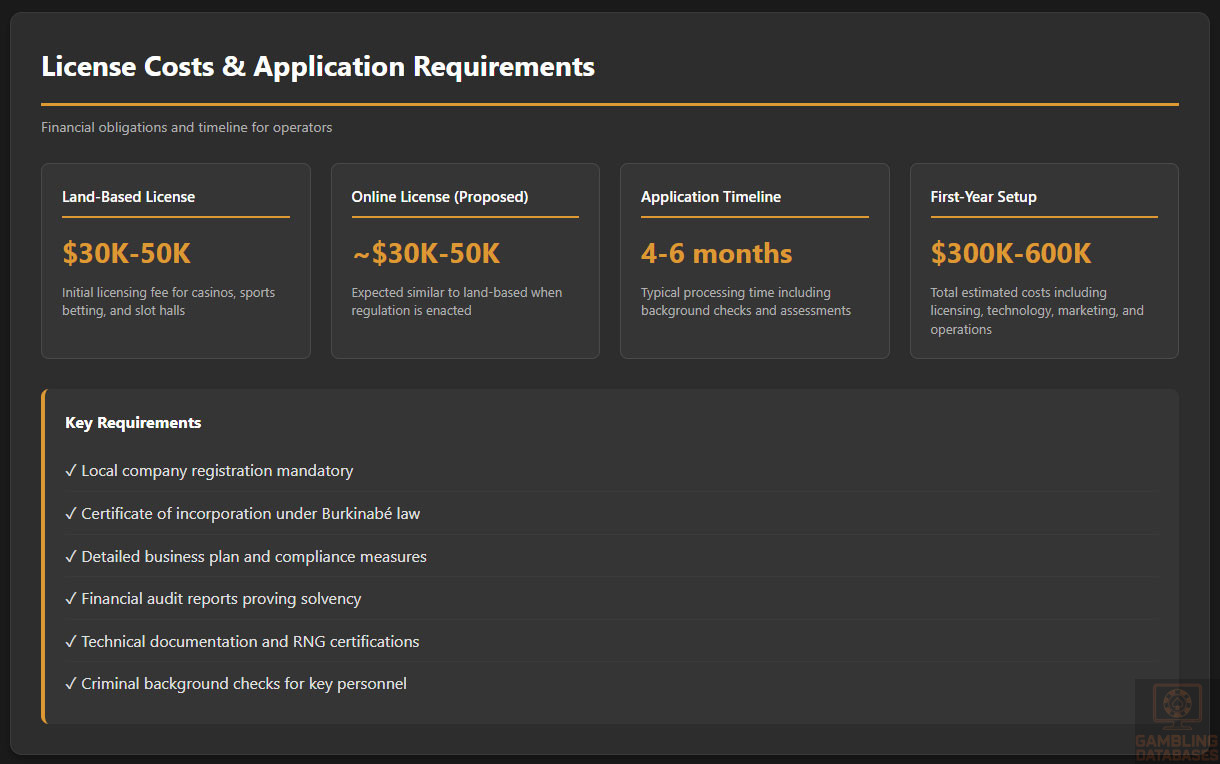Click the $300K-600K first-year cost value
The image size is (1220, 764).
[1010, 253]
